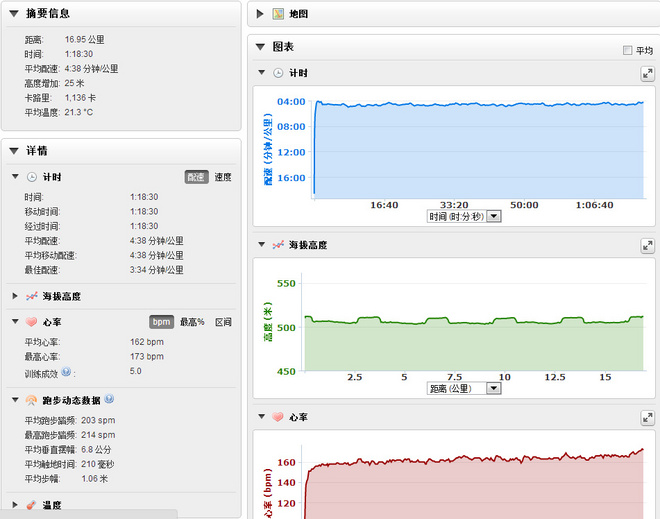Click the heart icon in details 心率 row

[x=32, y=322]
